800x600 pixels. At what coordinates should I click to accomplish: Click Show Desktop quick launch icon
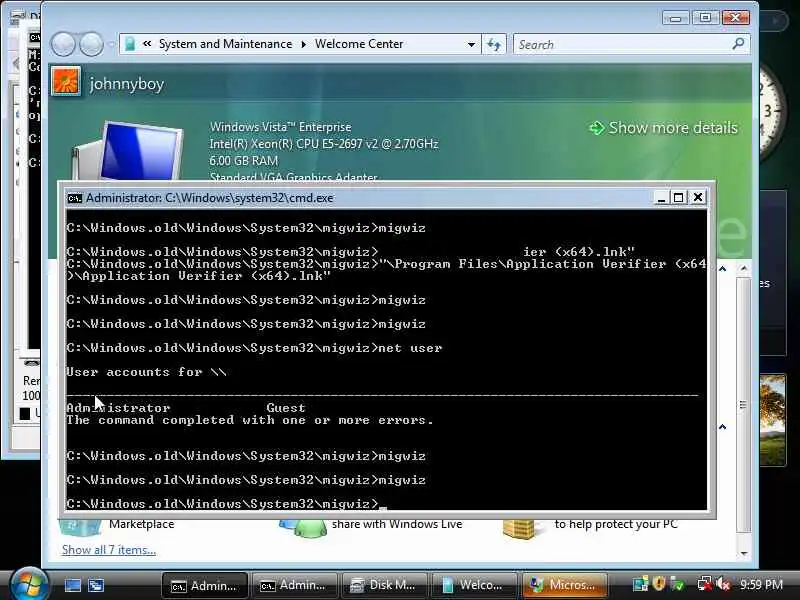(x=72, y=585)
